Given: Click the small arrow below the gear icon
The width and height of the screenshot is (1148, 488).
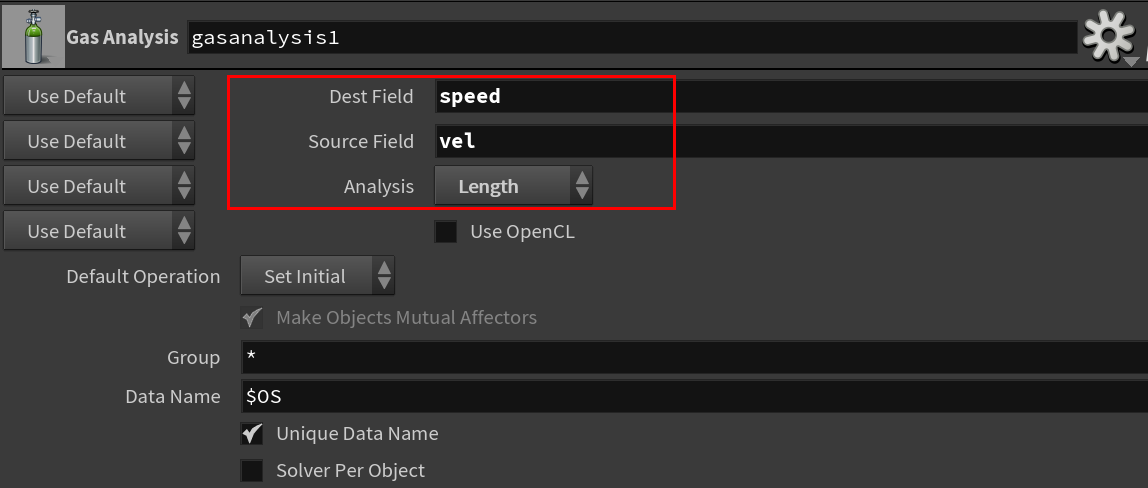Looking at the screenshot, I should click(1131, 61).
